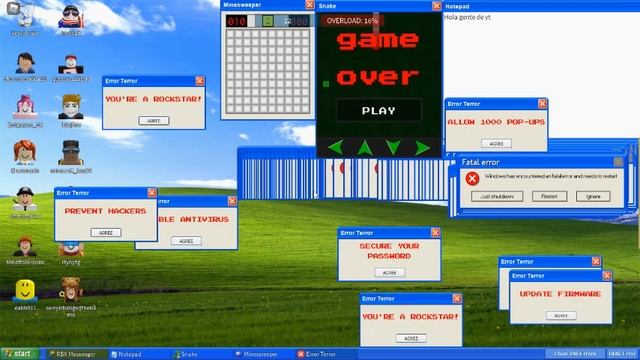640x360 pixels.
Task: Close the PREVENT HACKERS Error Terror window
Action: [x=152, y=192]
